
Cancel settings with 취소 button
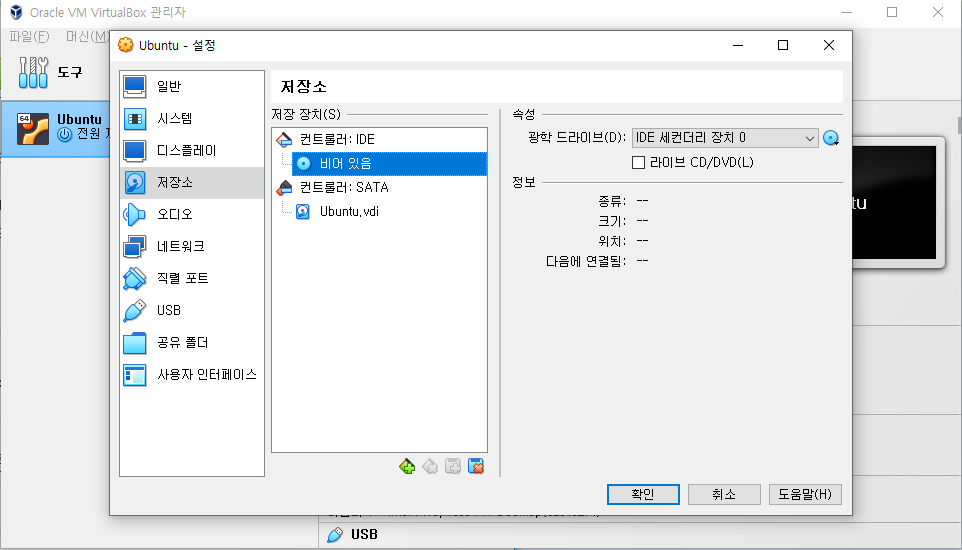click(724, 494)
